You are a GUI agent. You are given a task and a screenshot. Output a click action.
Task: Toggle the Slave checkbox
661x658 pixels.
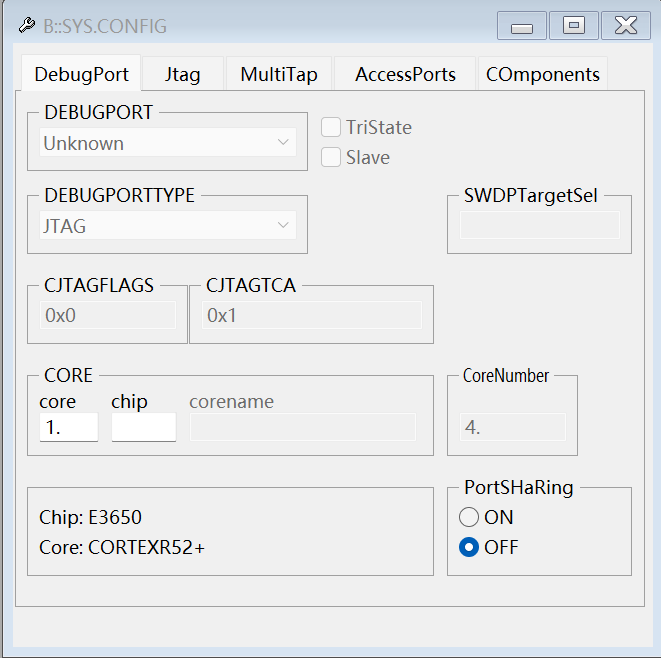pyautogui.click(x=331, y=157)
